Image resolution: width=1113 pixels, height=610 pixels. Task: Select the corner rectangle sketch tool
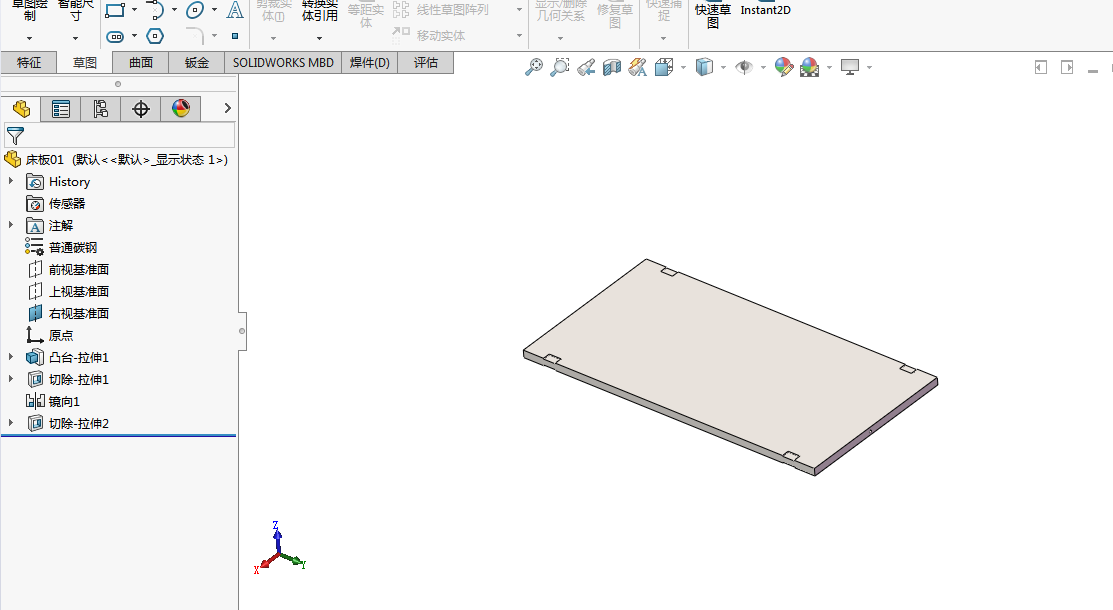point(115,10)
